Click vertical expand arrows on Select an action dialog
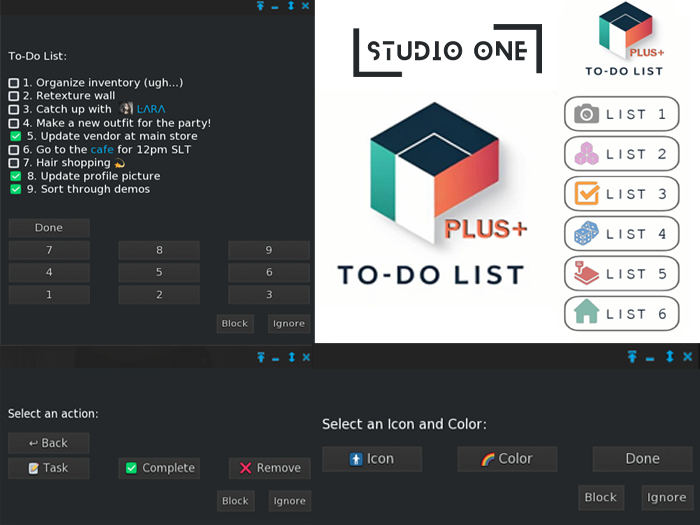 [x=292, y=357]
